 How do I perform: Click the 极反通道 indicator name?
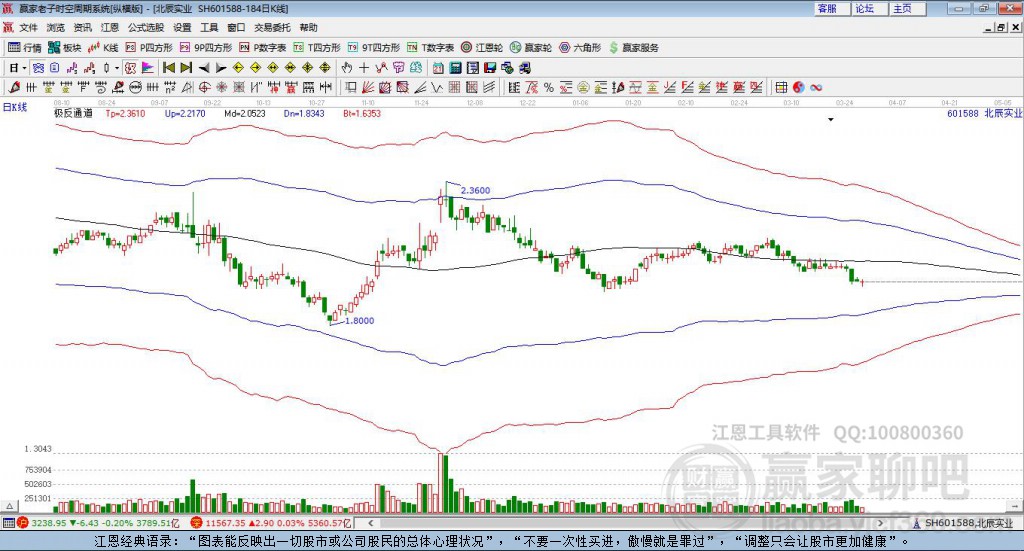coord(73,113)
